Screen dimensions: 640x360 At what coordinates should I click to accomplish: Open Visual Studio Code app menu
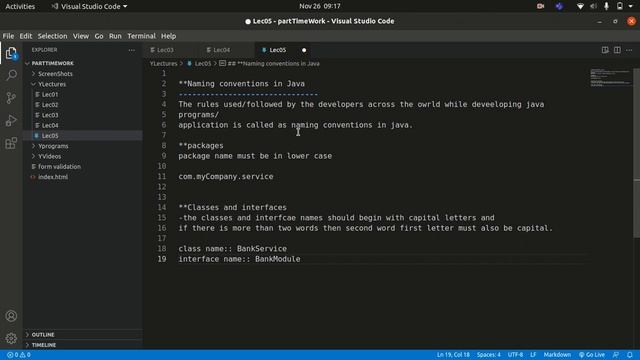(89, 6)
